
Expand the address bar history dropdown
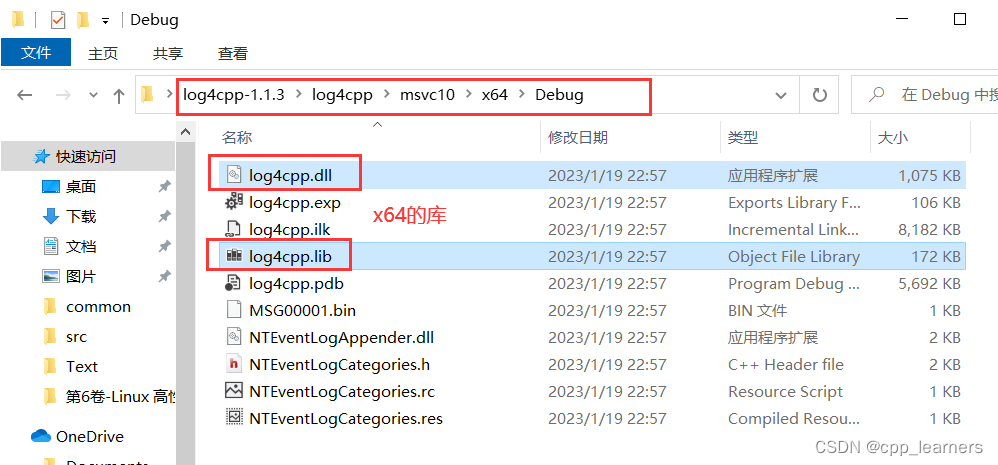tap(781, 95)
